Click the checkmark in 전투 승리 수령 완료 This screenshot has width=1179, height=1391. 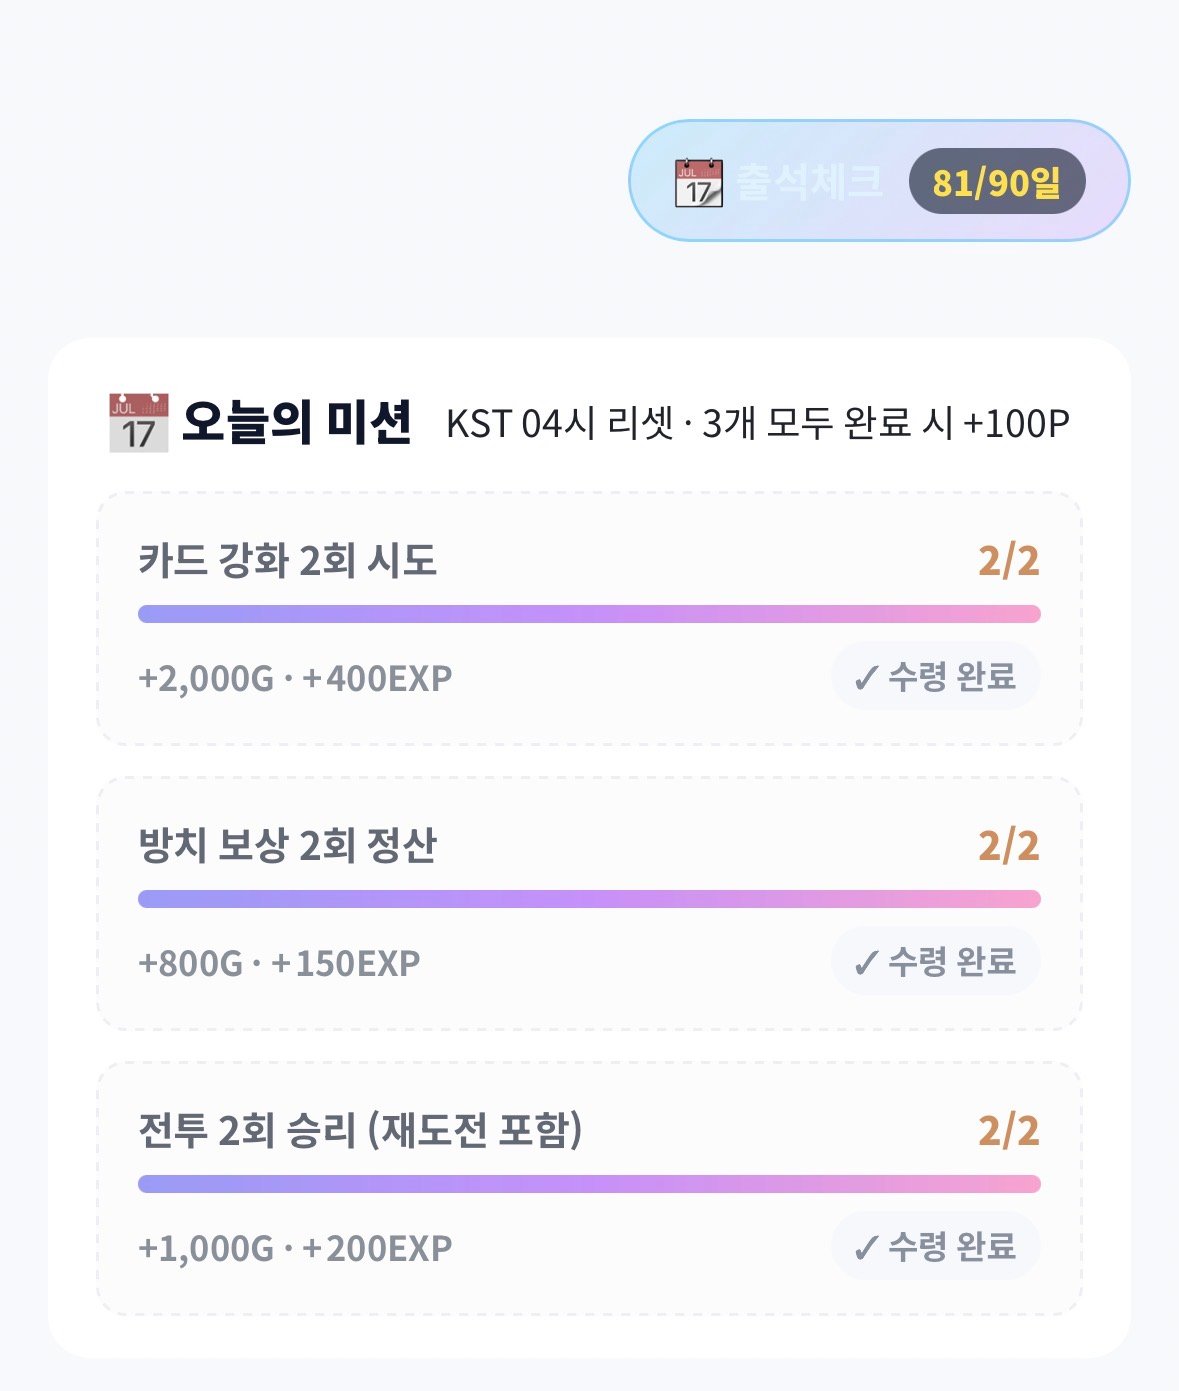click(866, 1248)
